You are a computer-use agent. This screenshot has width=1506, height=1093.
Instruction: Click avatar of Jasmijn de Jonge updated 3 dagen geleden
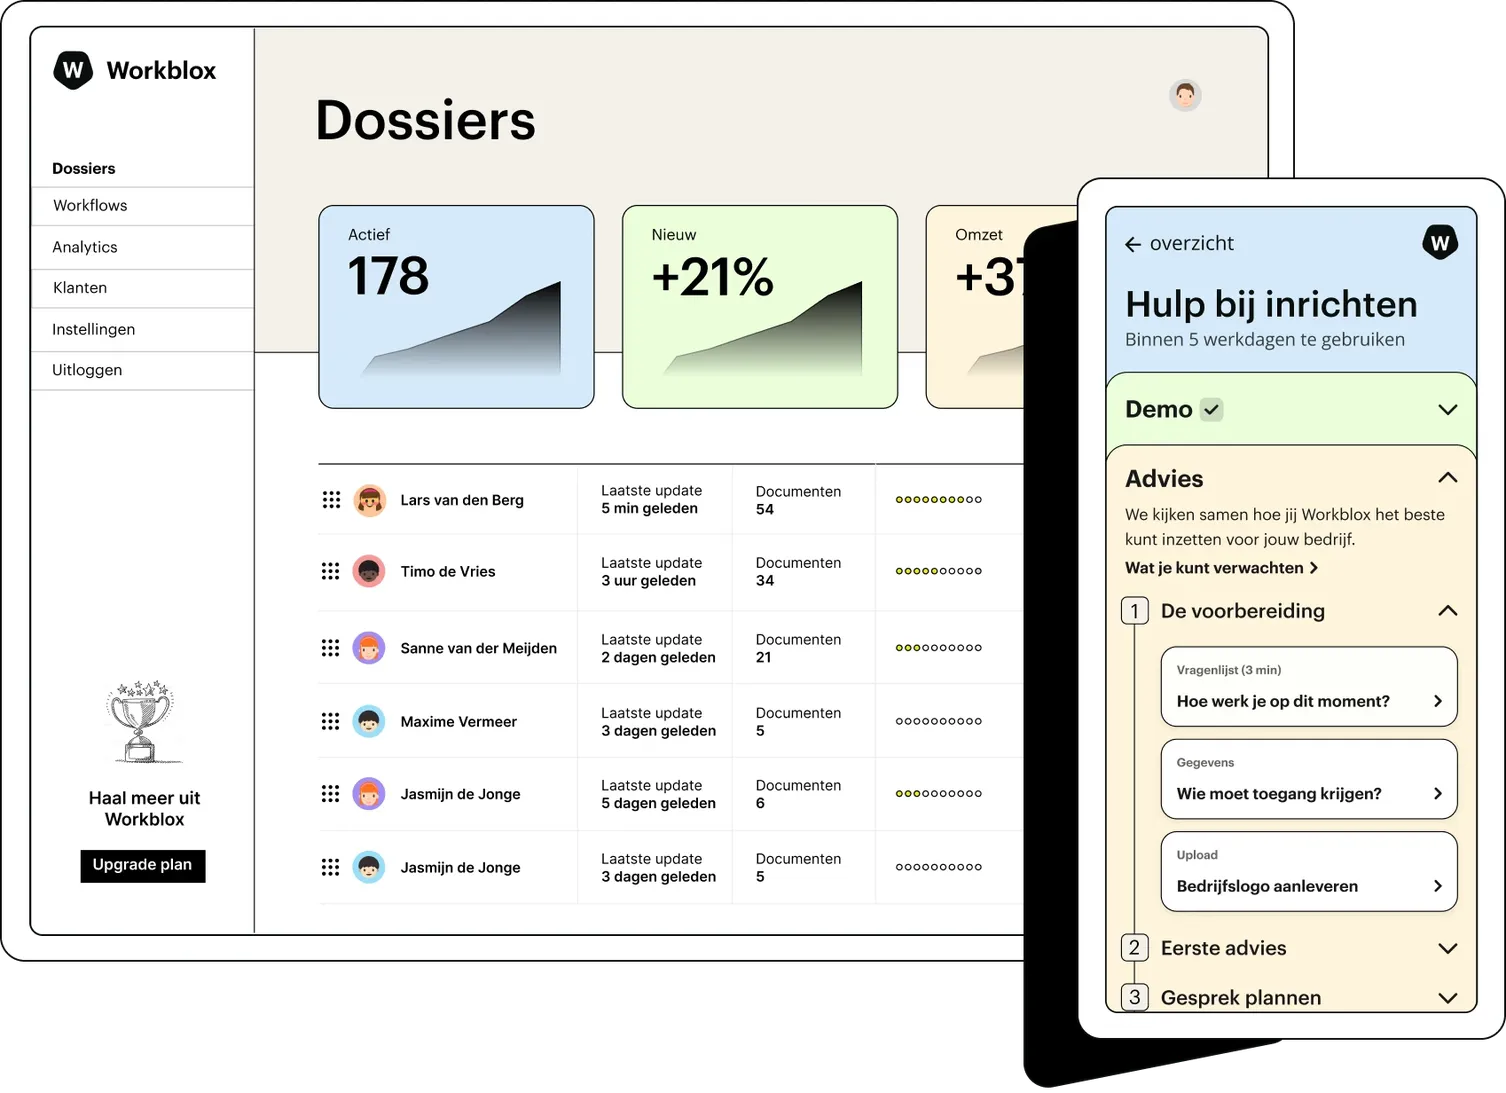(x=369, y=867)
